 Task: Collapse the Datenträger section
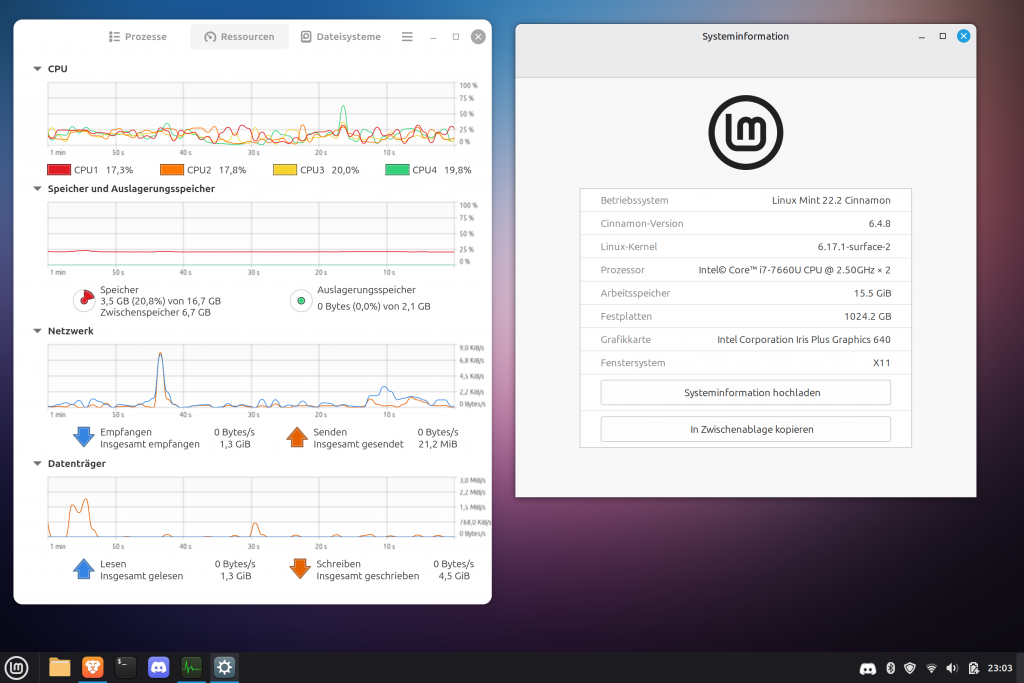coord(37,464)
